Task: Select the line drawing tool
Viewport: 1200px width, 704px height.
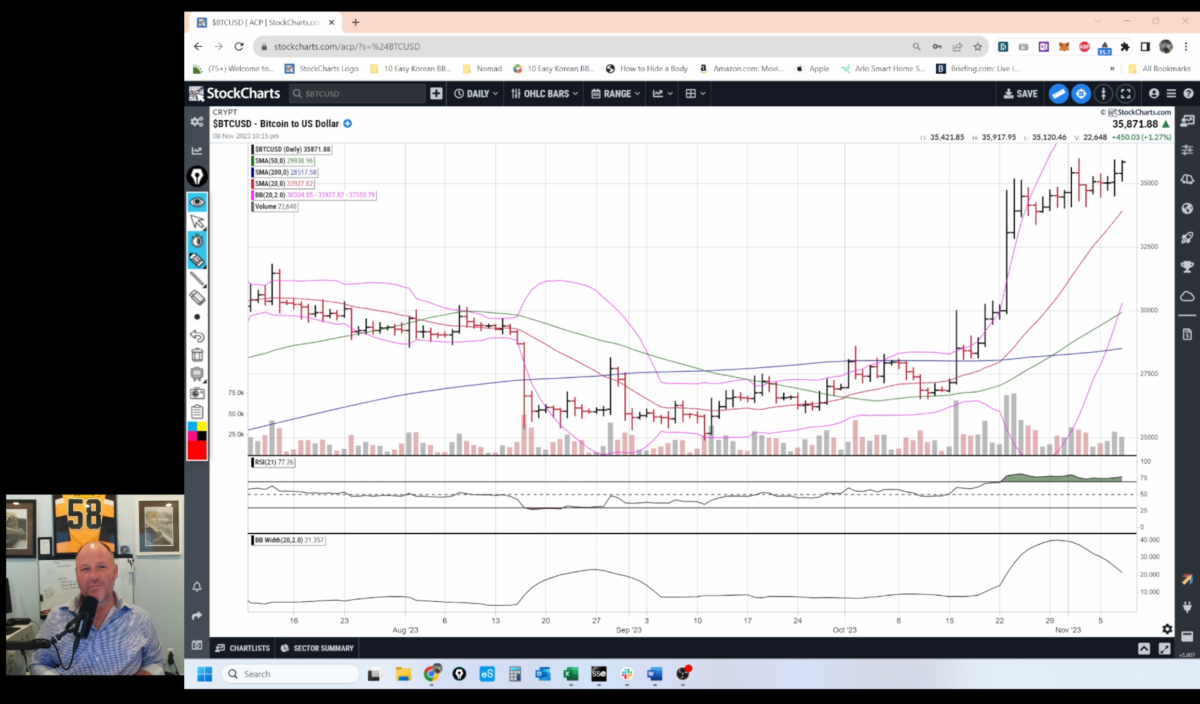Action: (197, 279)
